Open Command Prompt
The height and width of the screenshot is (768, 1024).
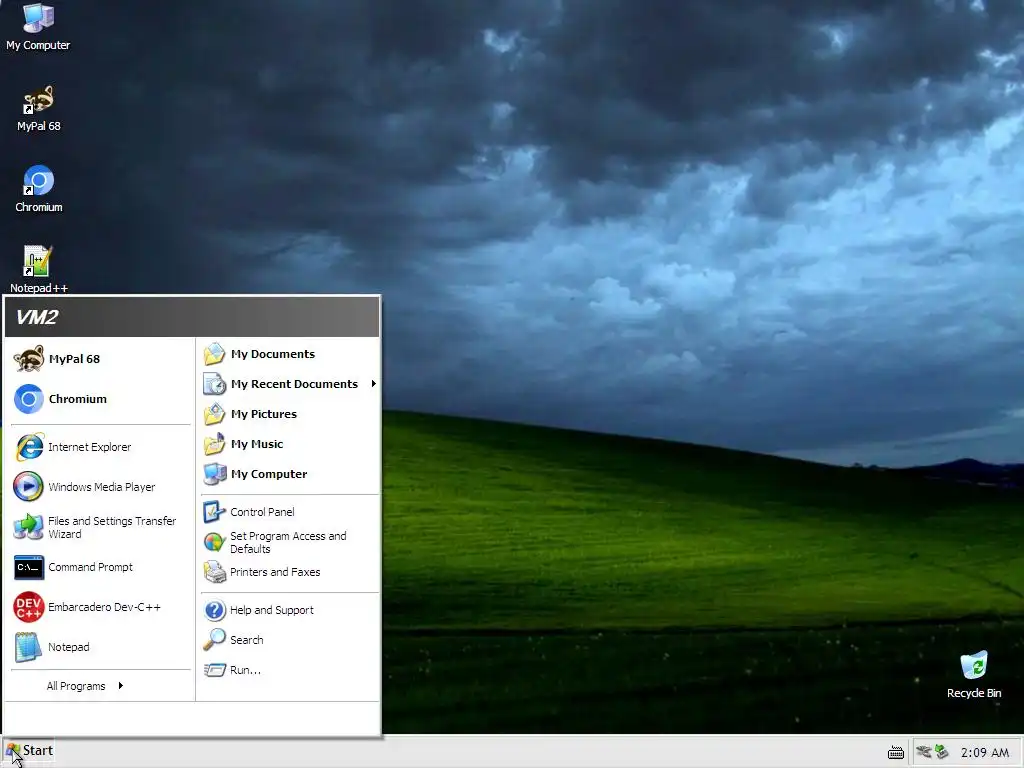tap(101, 568)
